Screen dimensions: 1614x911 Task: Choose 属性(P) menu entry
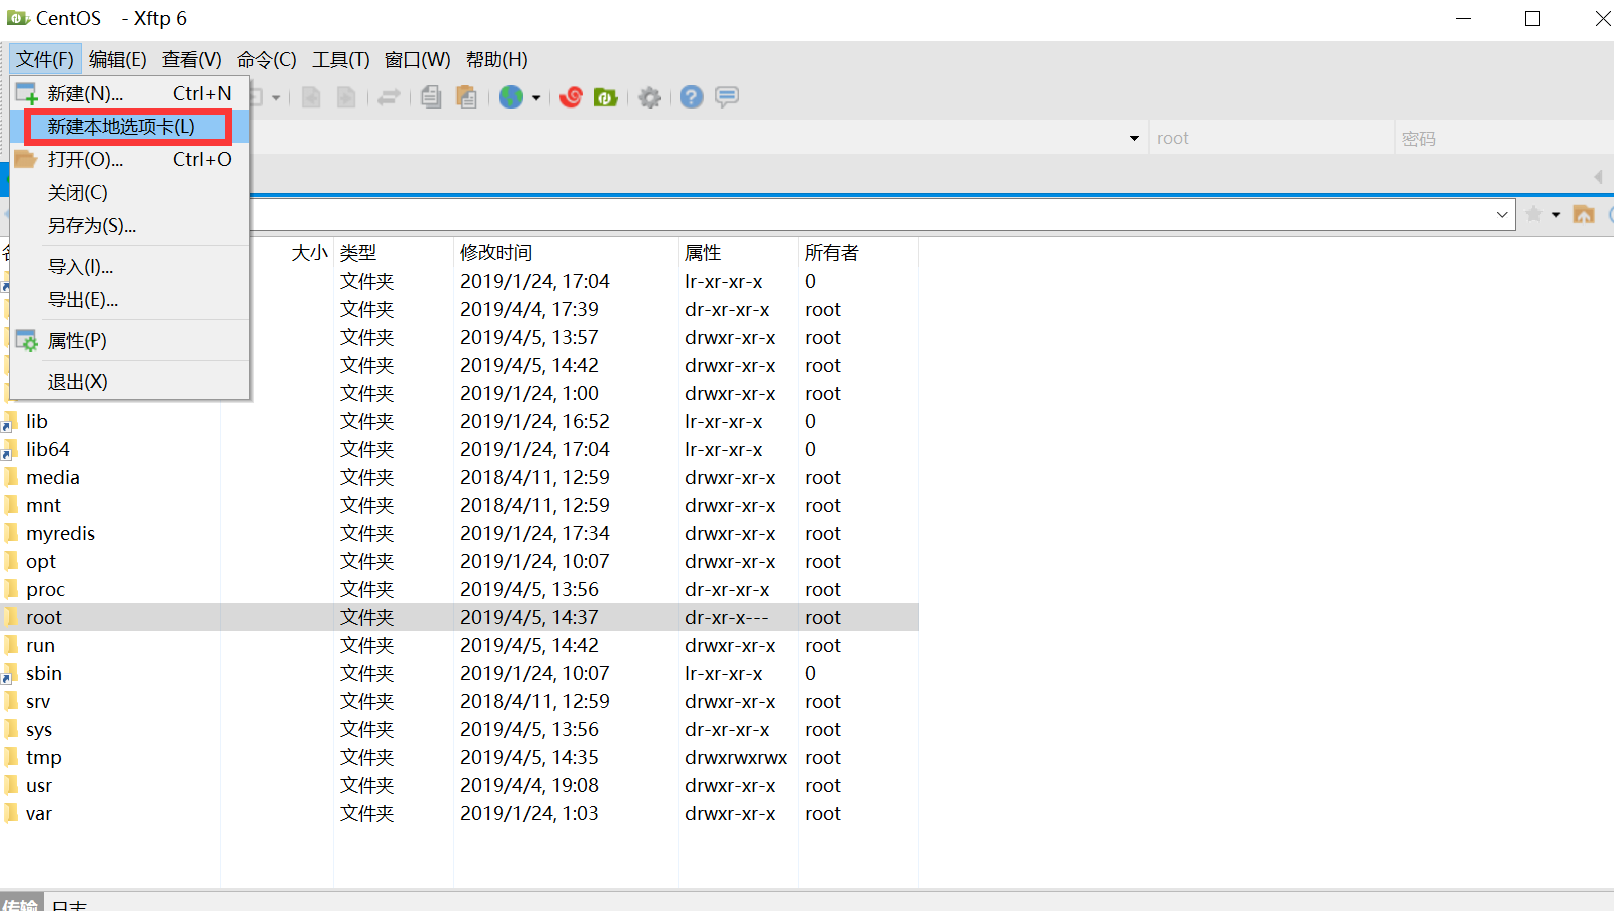tap(130, 340)
